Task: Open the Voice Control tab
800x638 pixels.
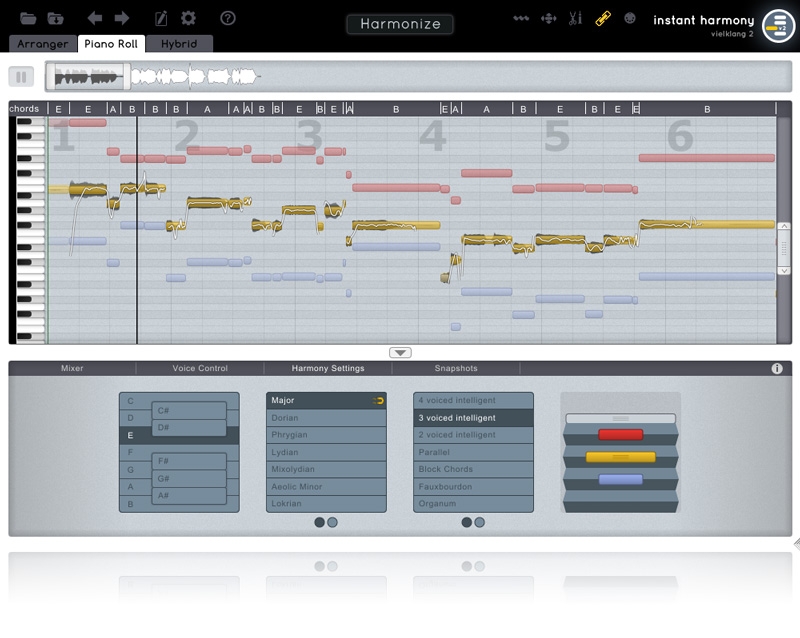Action: click(x=200, y=368)
